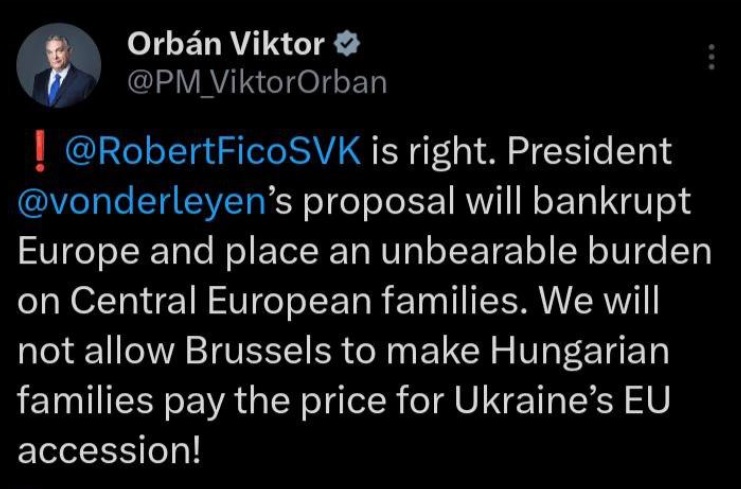Click the final word "accession!"
This screenshot has width=741, height=489.
click(110, 451)
